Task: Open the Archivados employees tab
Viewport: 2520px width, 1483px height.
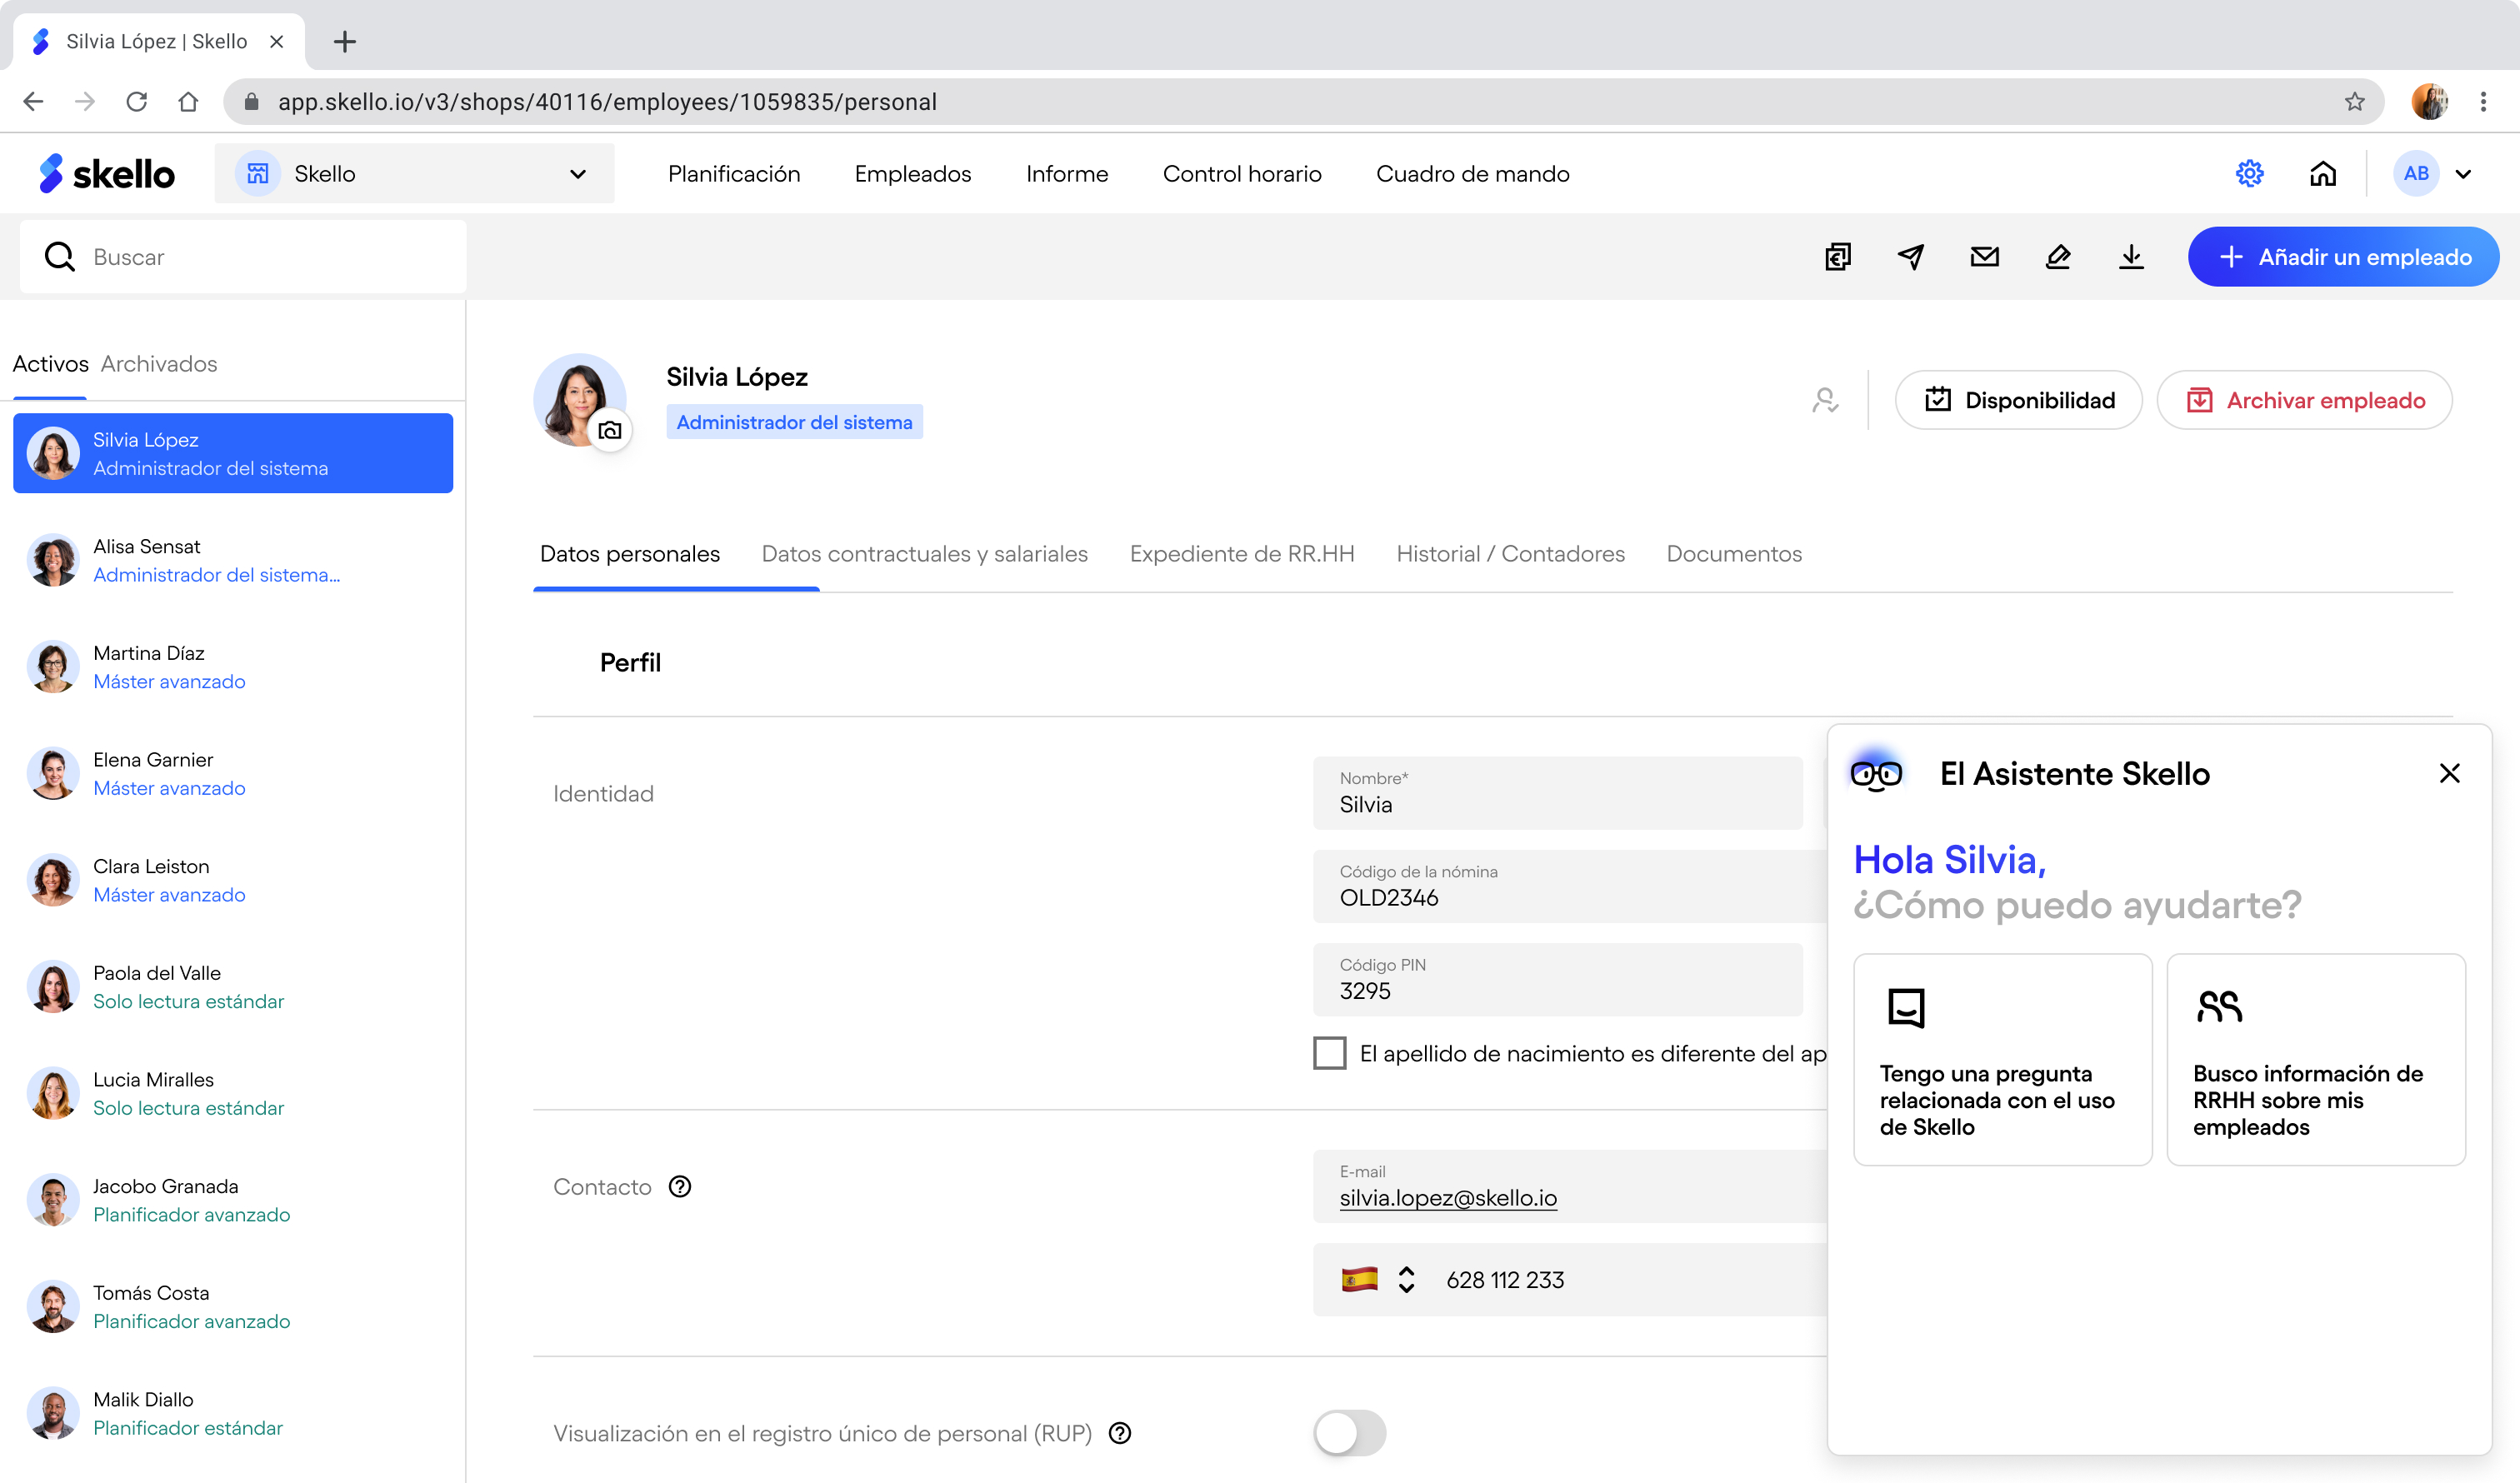Action: pos(158,364)
